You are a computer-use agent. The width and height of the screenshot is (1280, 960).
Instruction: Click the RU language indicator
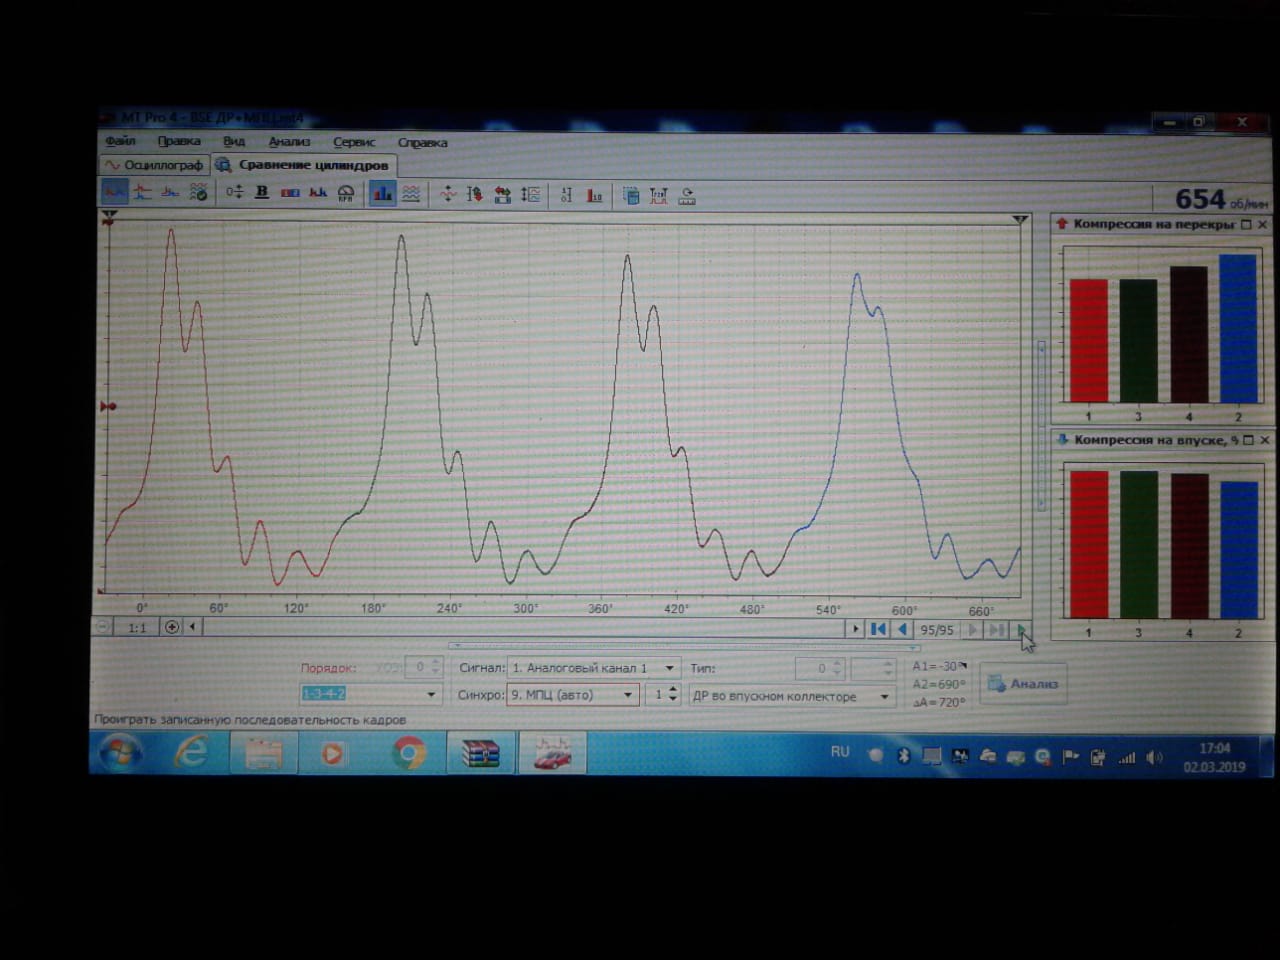click(840, 752)
